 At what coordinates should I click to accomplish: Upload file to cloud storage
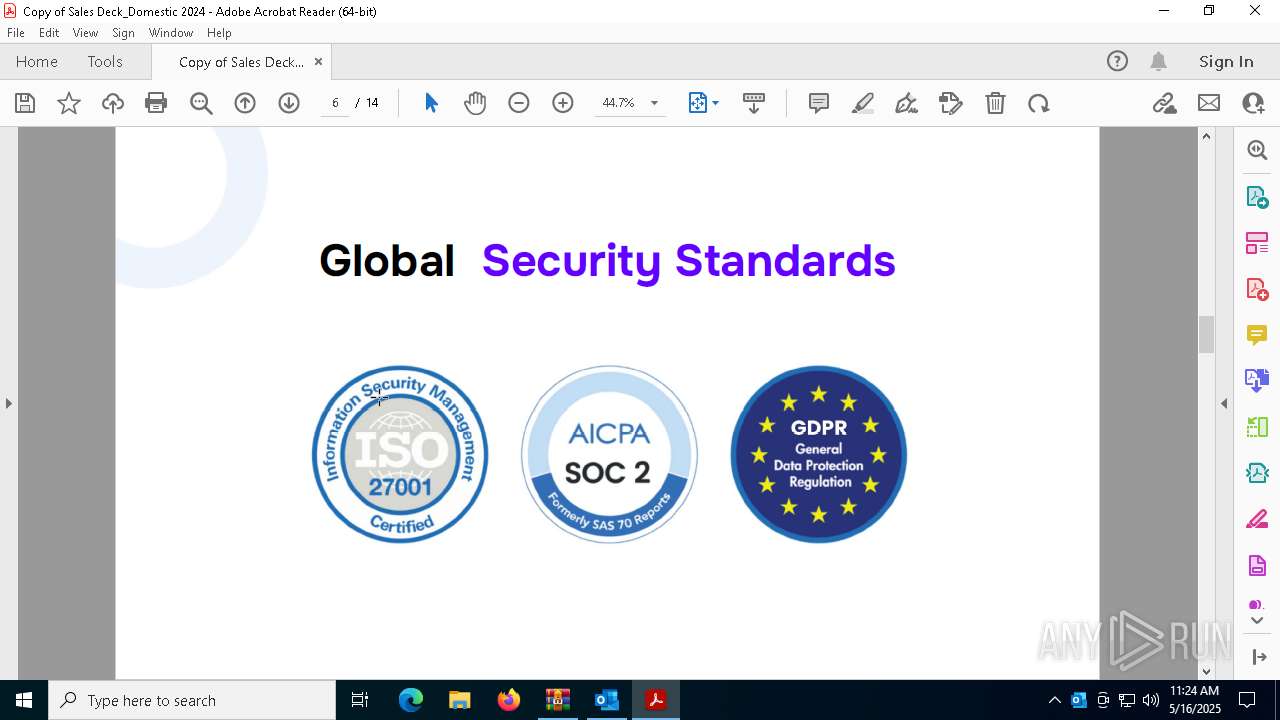pyautogui.click(x=113, y=103)
